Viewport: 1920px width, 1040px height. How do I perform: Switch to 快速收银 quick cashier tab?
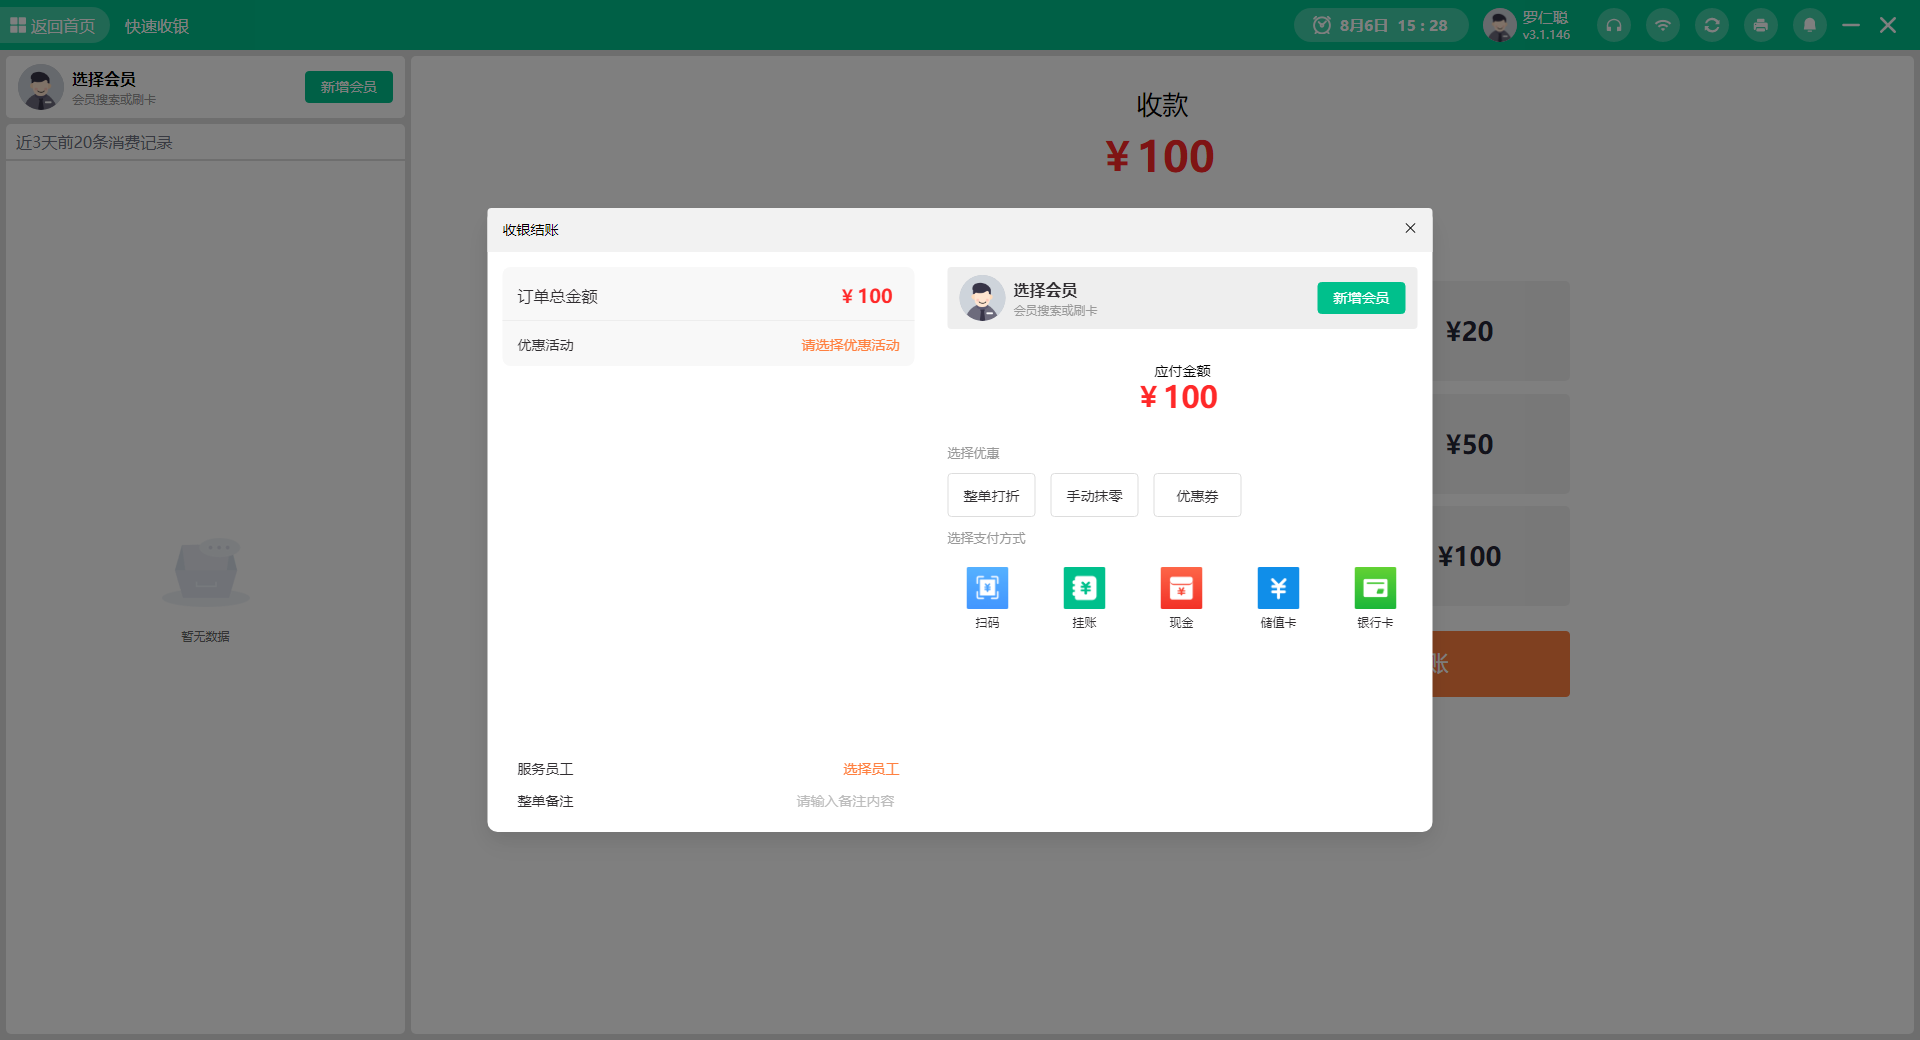point(155,25)
